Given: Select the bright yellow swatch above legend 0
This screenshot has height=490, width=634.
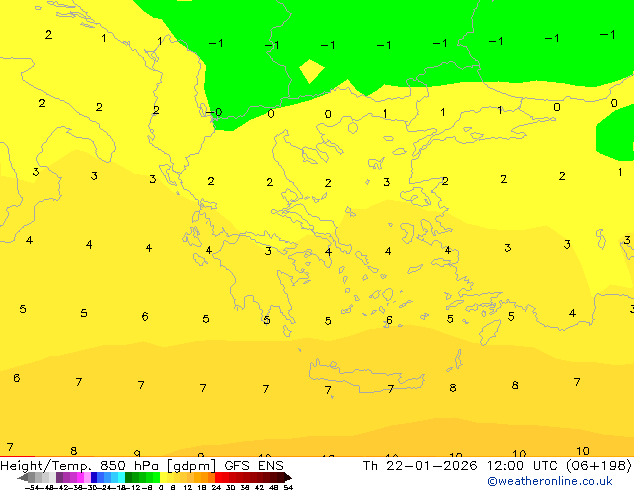Looking at the screenshot, I should click(163, 477).
